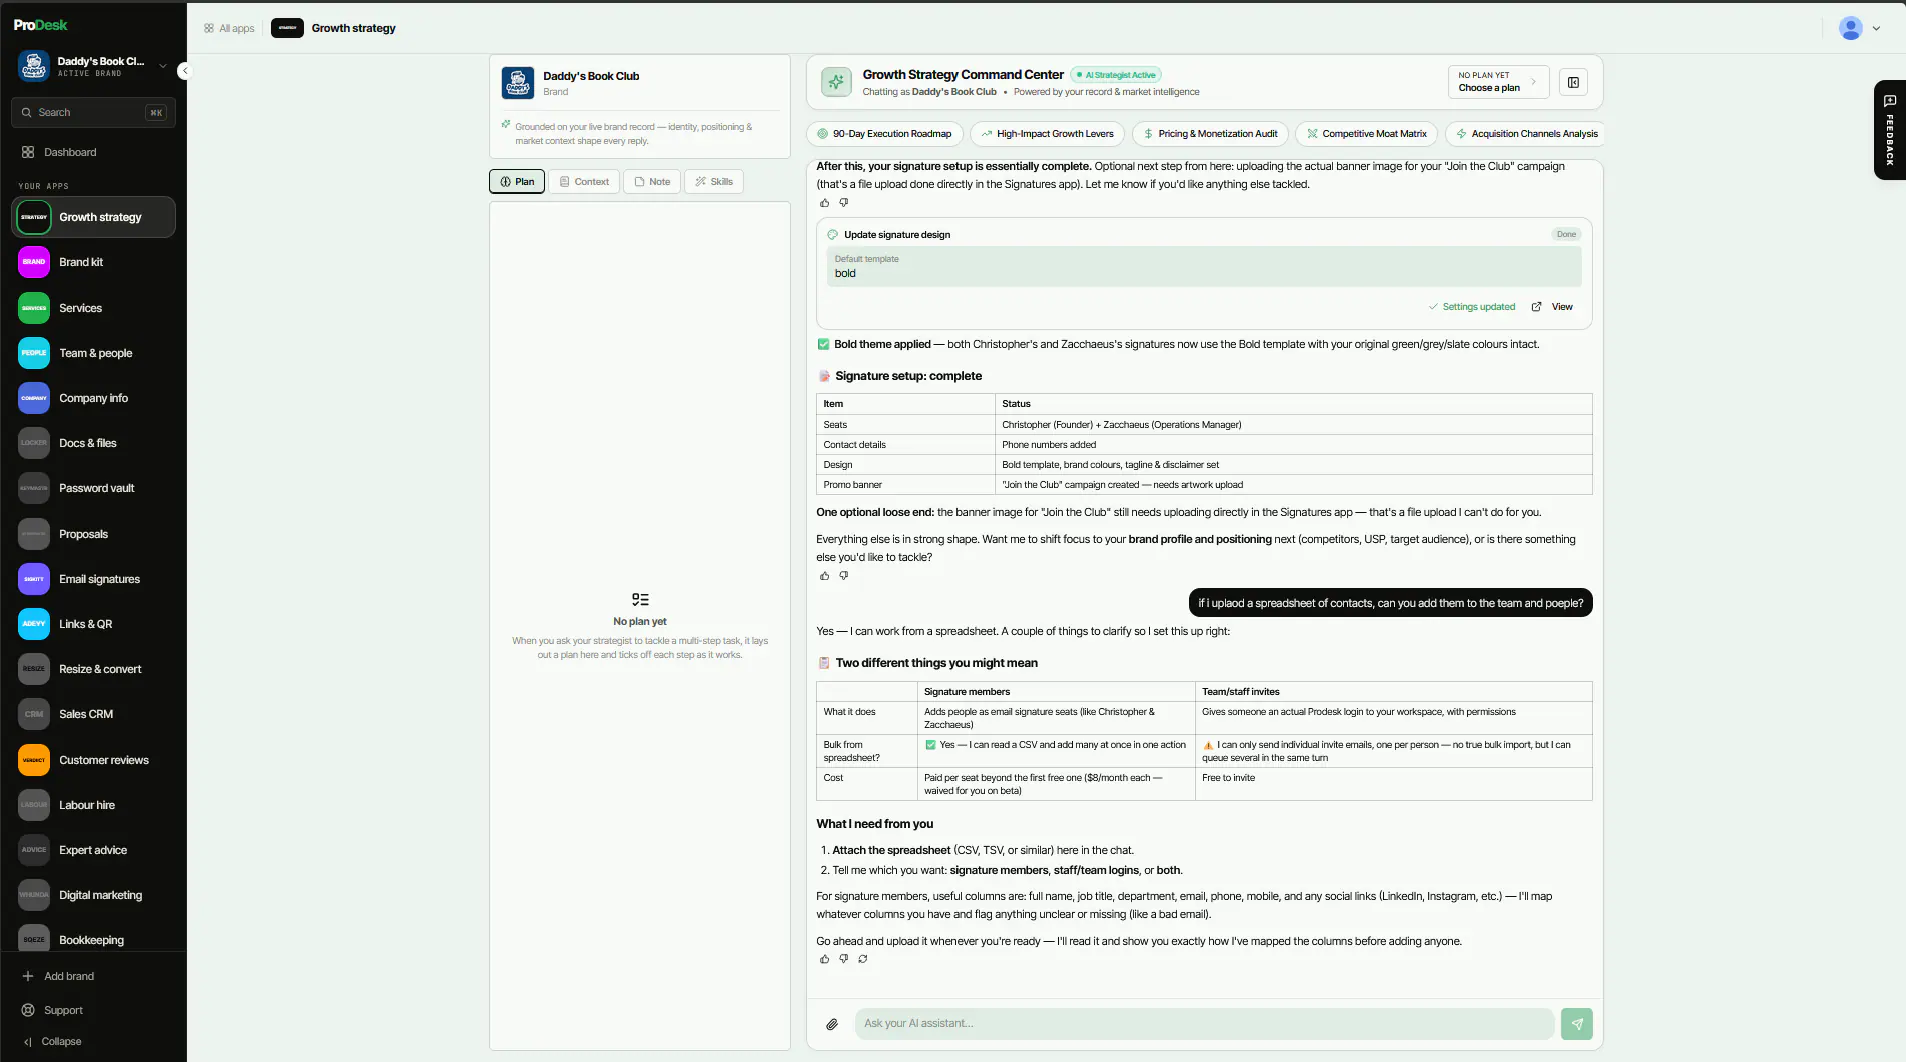Open the Brand kit app icon
The image size is (1906, 1062).
(34, 262)
